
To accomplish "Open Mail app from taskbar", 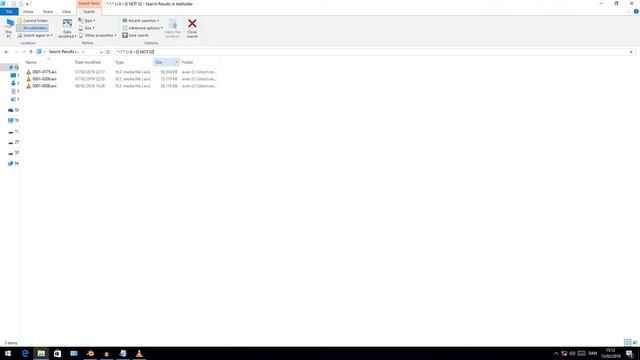I will click(74, 353).
